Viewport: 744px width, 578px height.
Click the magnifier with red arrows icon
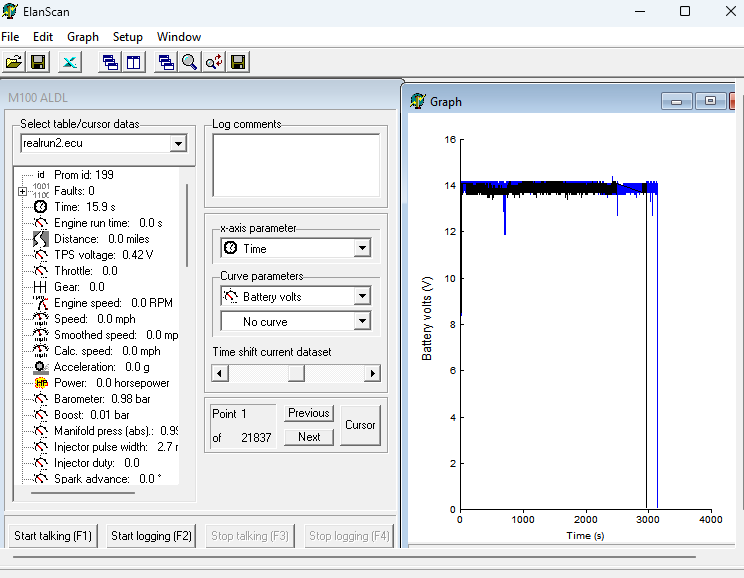[214, 62]
